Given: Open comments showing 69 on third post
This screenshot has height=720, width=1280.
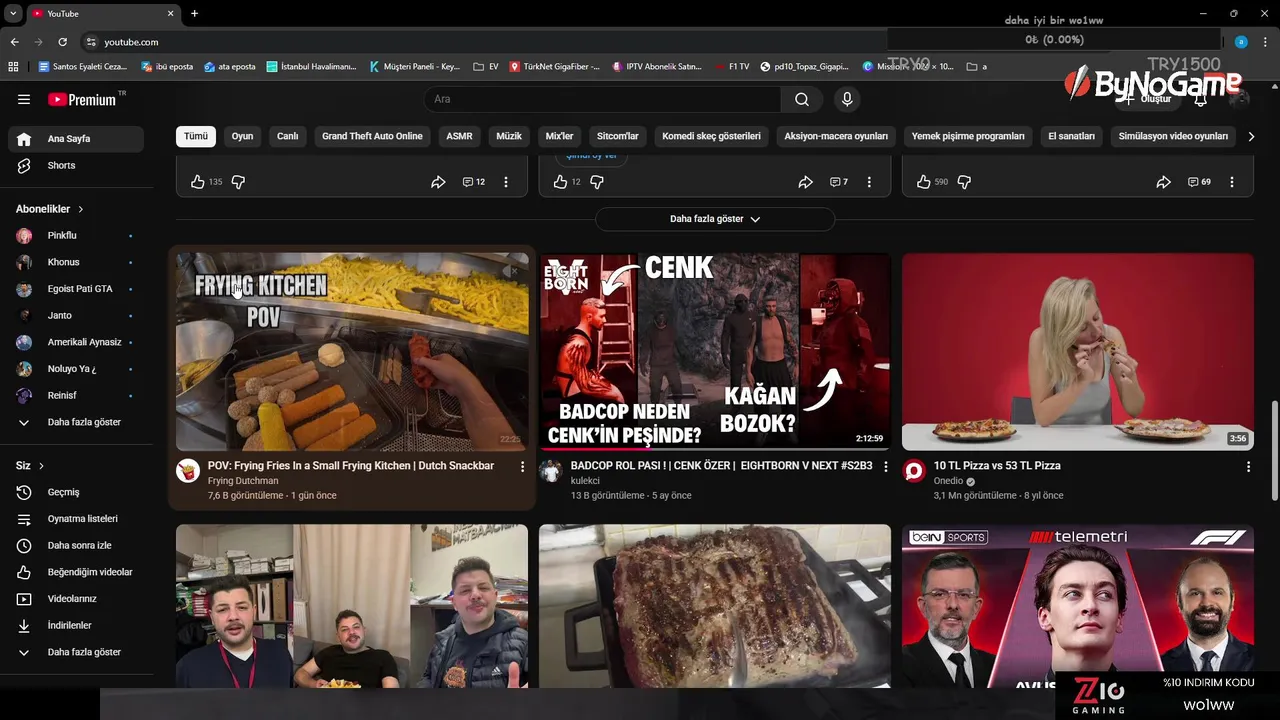Looking at the screenshot, I should point(1199,182).
